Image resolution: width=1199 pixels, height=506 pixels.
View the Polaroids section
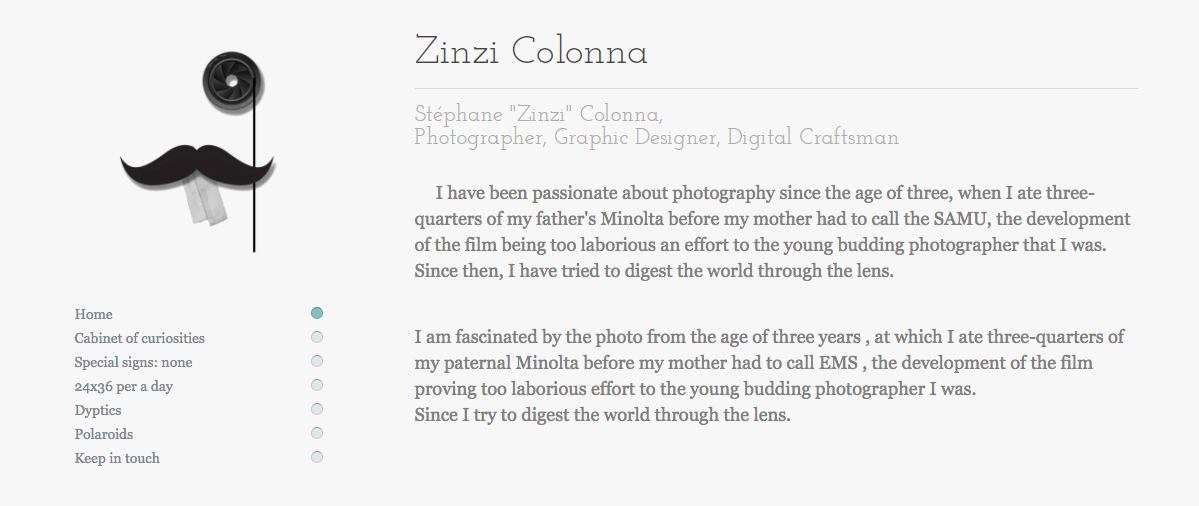[104, 434]
